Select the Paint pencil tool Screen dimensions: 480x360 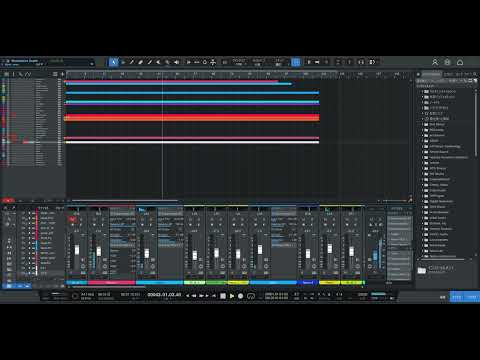click(150, 62)
